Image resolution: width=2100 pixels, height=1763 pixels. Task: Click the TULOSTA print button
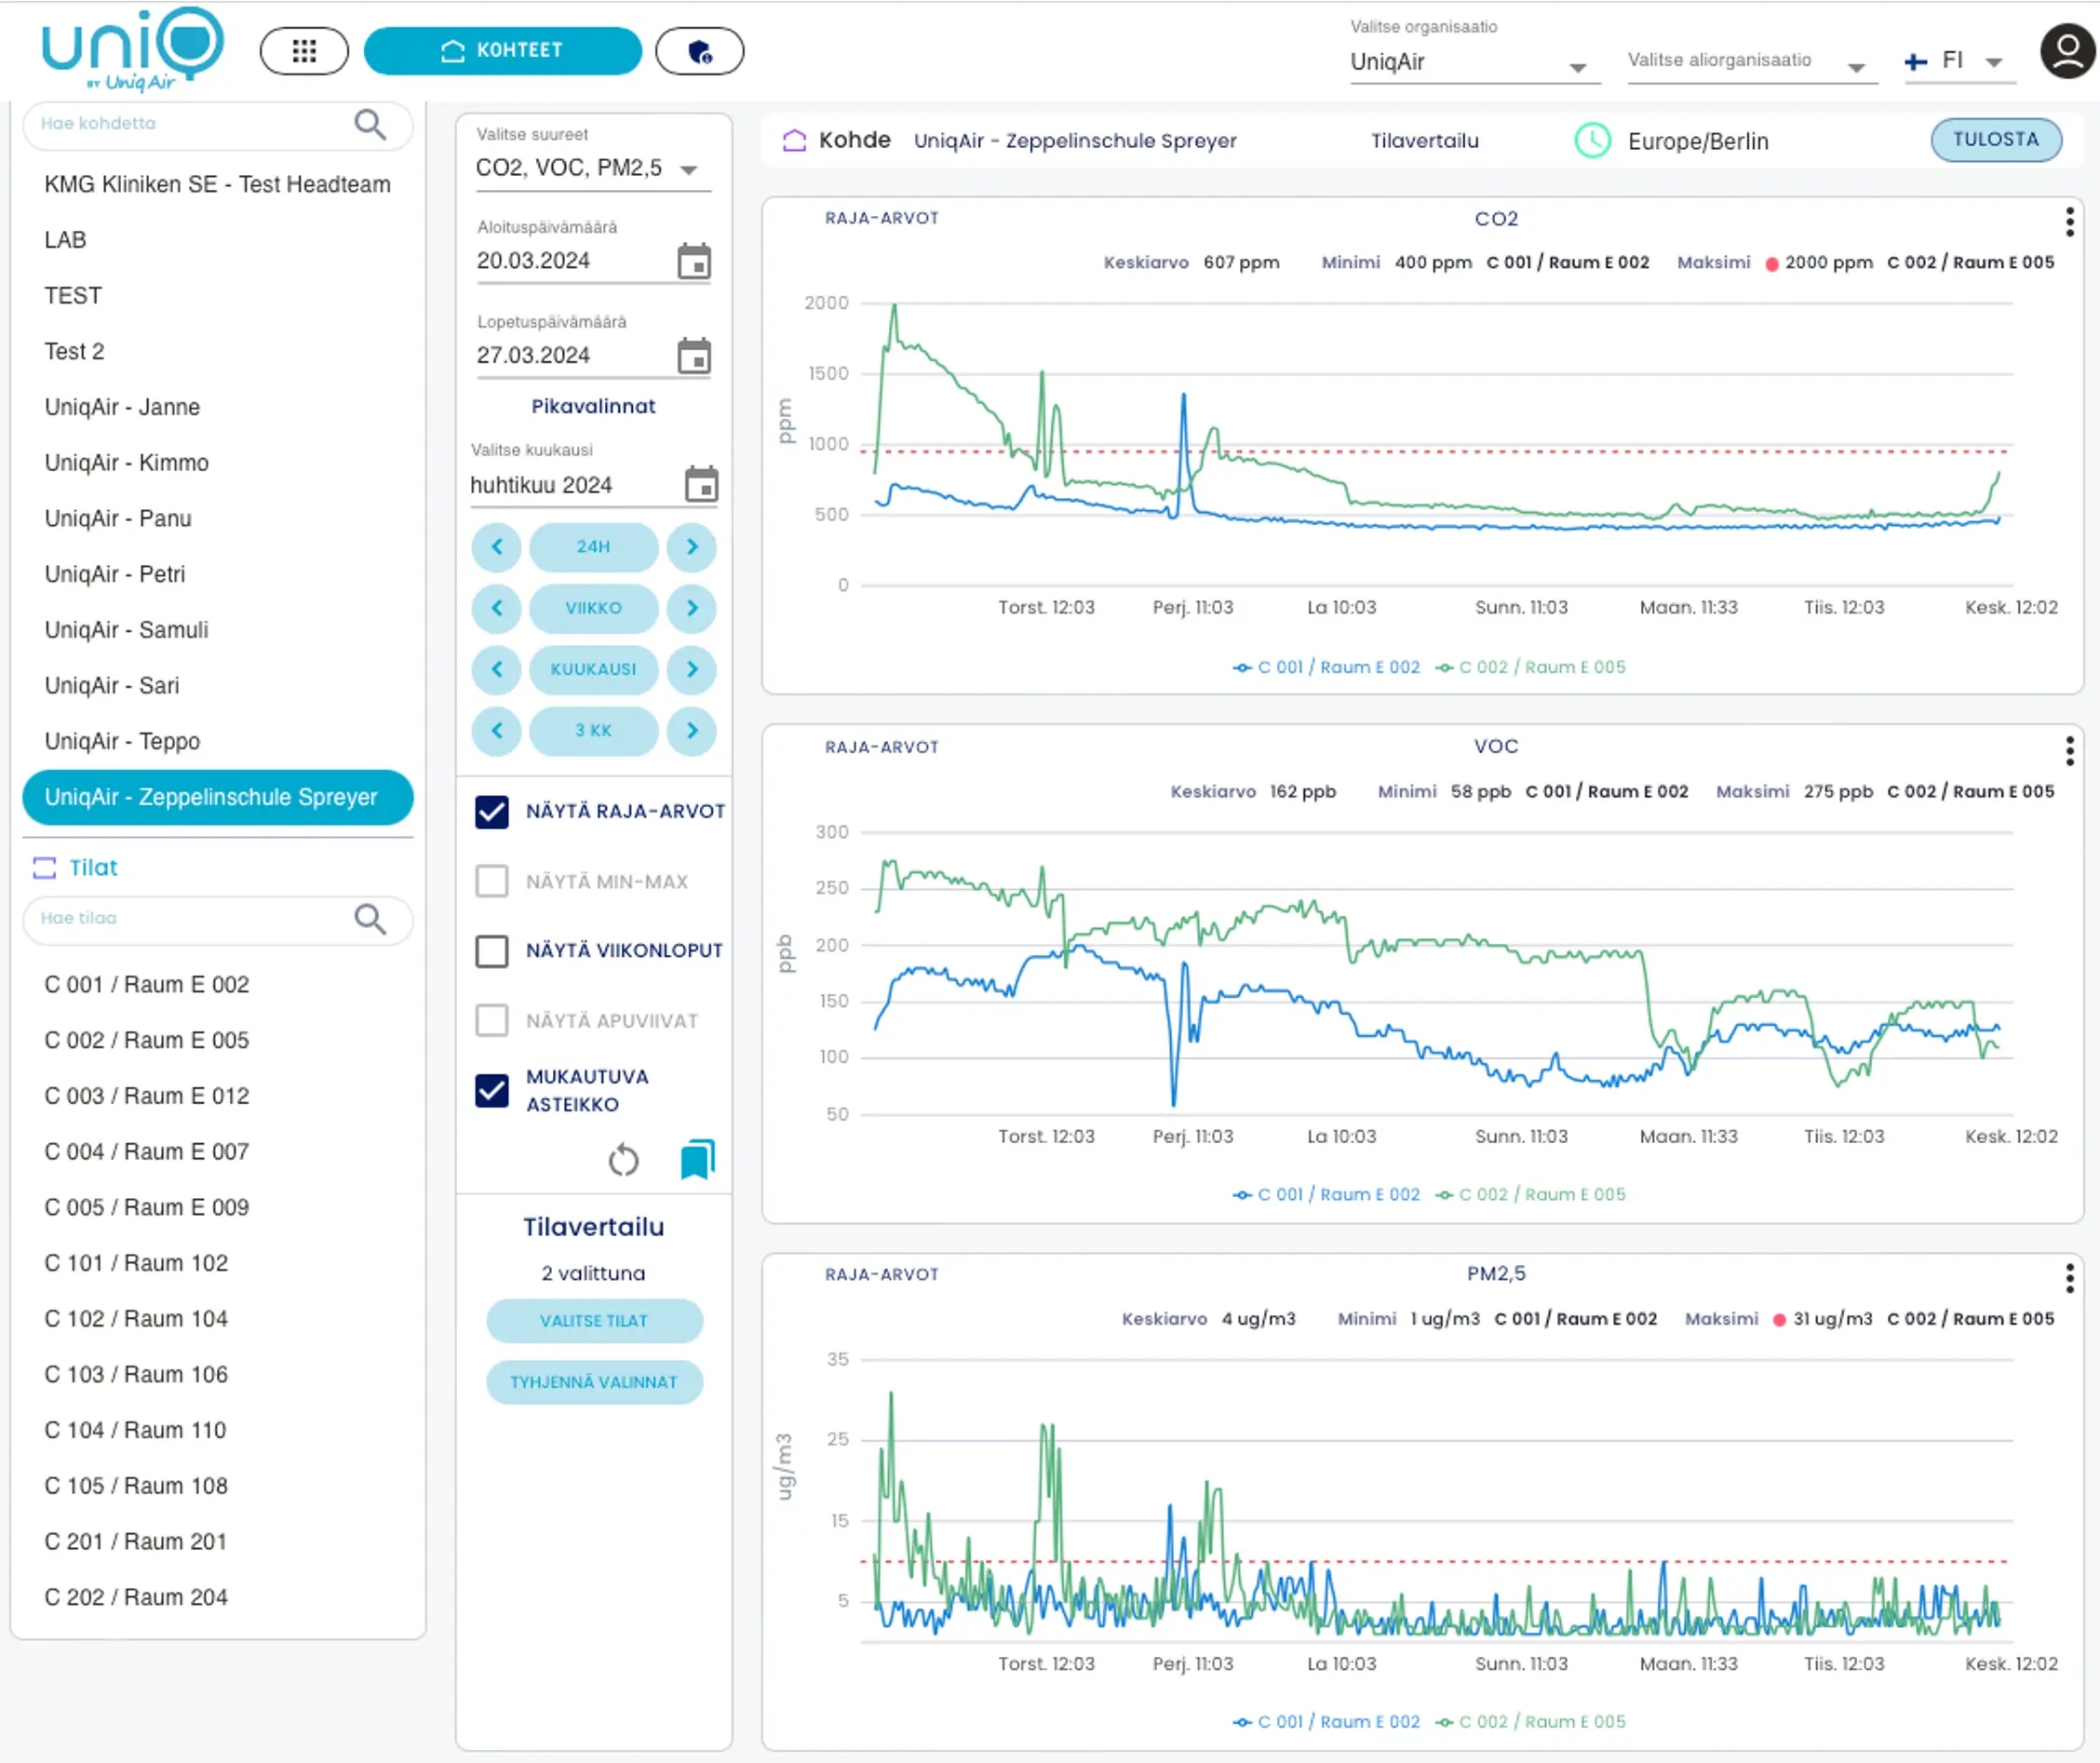point(1995,140)
